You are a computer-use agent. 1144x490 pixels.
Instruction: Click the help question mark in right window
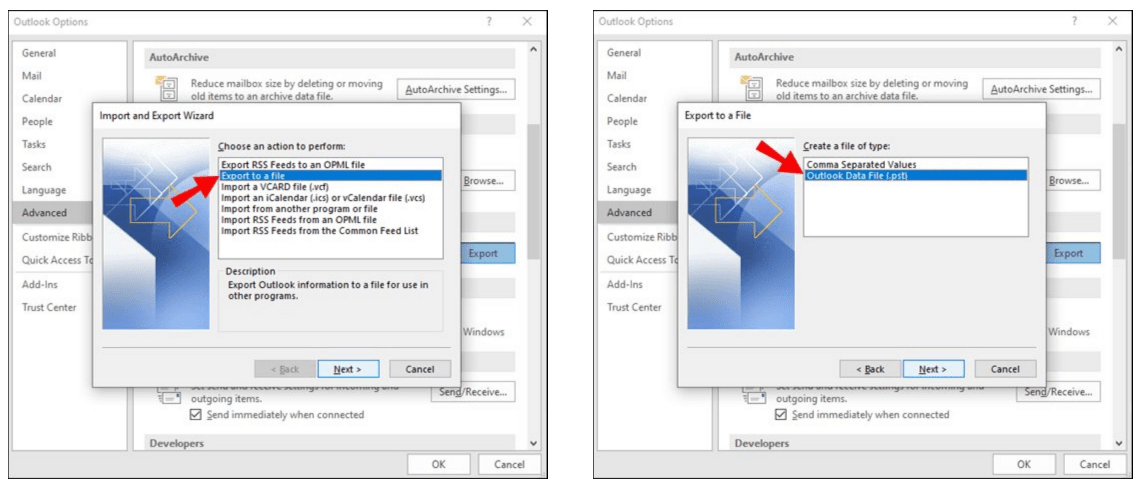pyautogui.click(x=1075, y=22)
